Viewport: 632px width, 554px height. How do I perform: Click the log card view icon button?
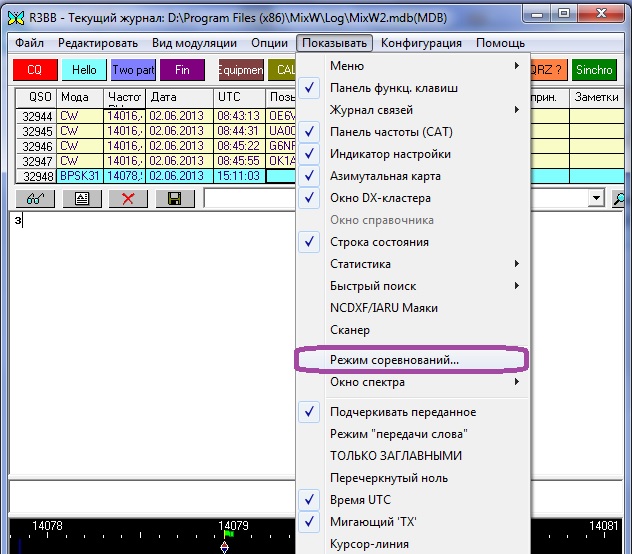81,198
